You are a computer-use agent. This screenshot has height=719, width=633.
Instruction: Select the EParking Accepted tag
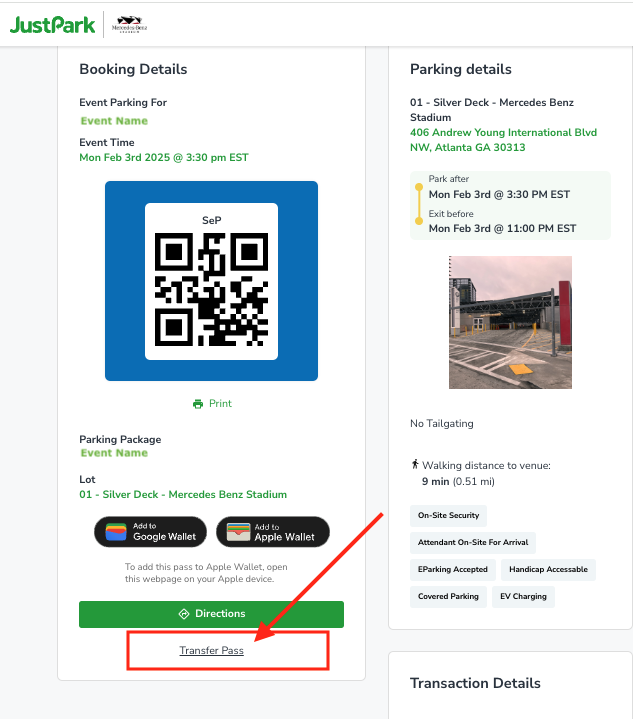point(453,570)
